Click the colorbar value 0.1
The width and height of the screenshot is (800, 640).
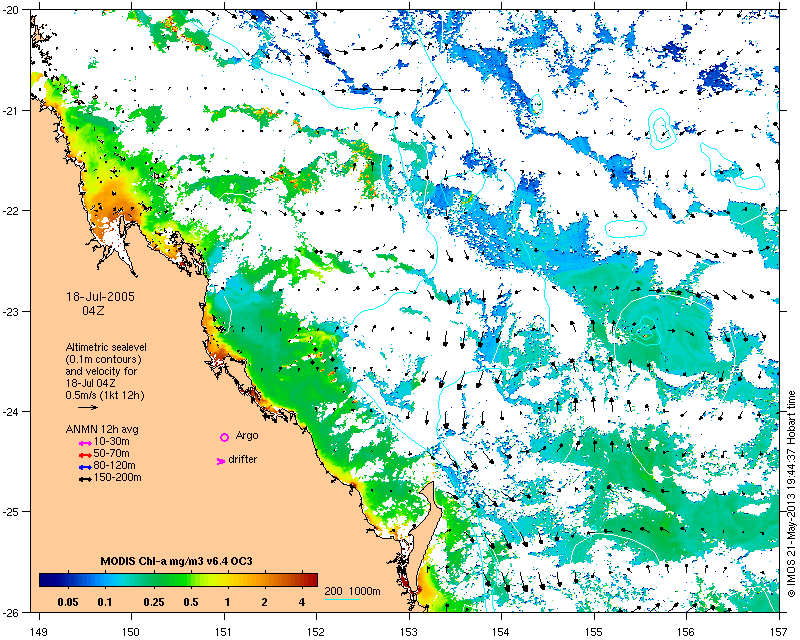point(105,602)
